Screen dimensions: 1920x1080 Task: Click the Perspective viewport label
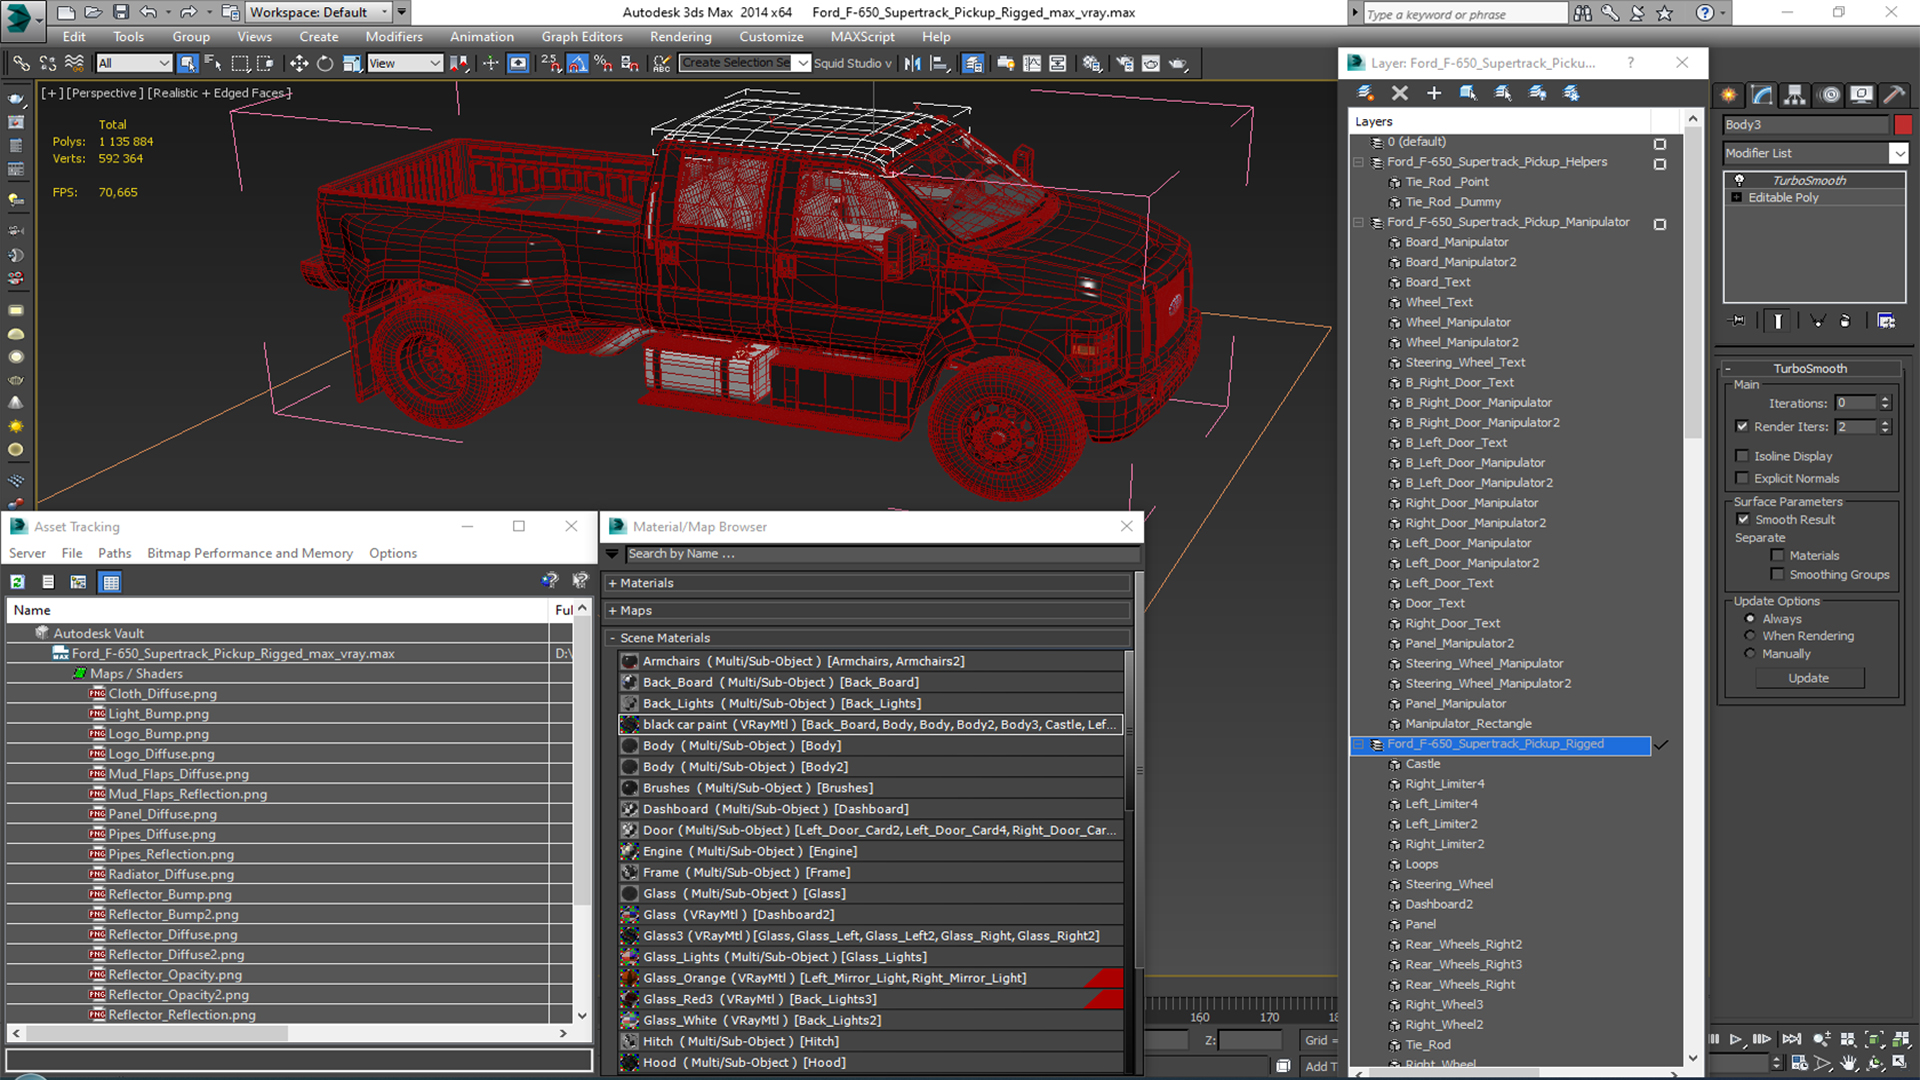(103, 93)
